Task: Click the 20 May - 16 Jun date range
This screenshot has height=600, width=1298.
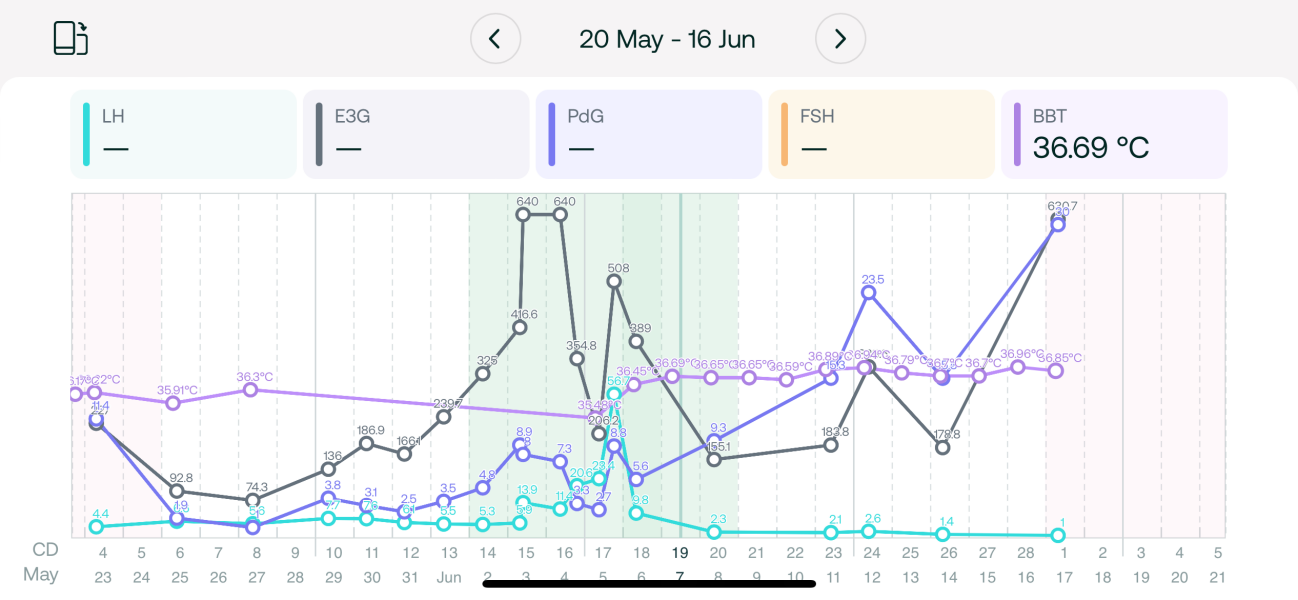Action: [x=667, y=39]
